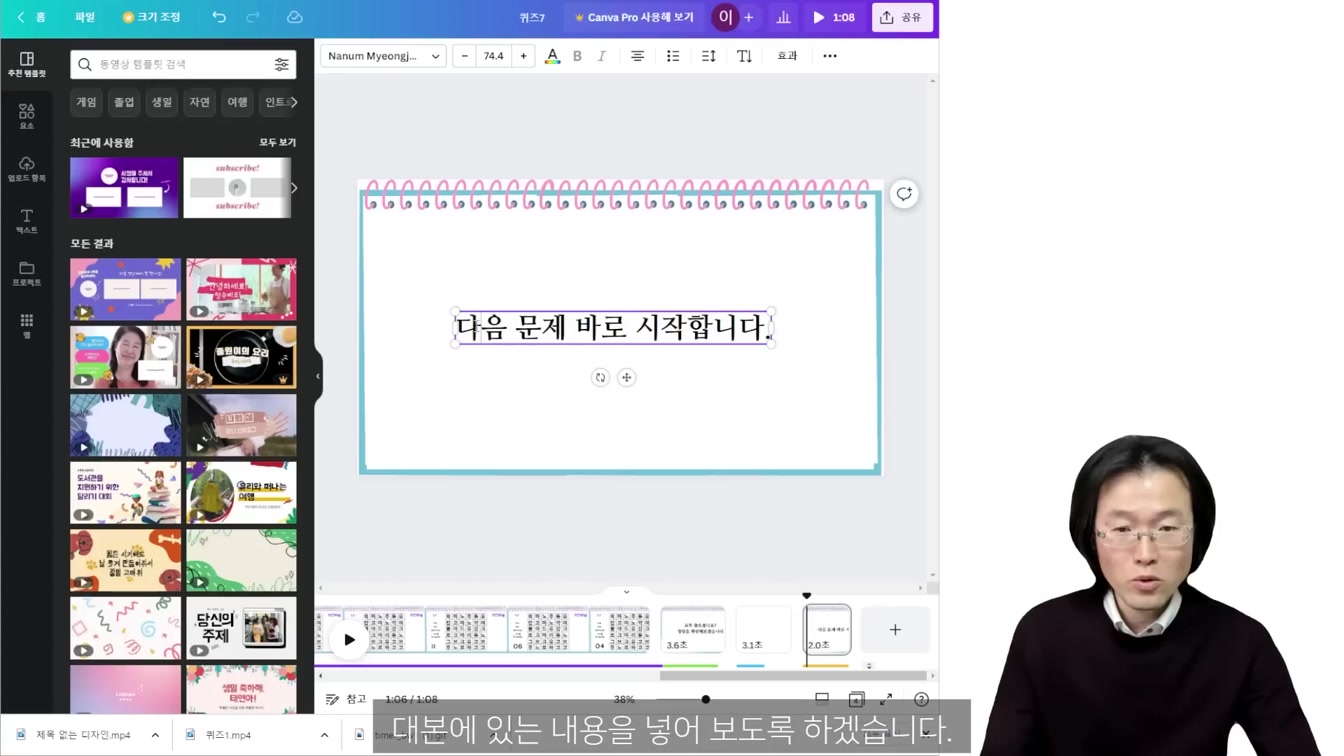Select the 2.0초 scene thumbnail
1344x756 pixels.
click(828, 630)
